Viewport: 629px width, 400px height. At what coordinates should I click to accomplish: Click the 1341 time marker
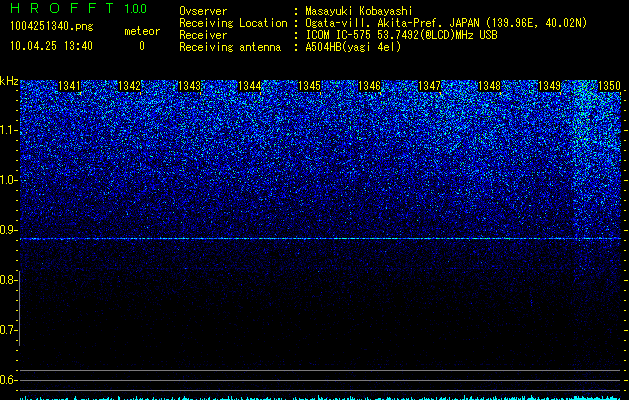point(69,86)
